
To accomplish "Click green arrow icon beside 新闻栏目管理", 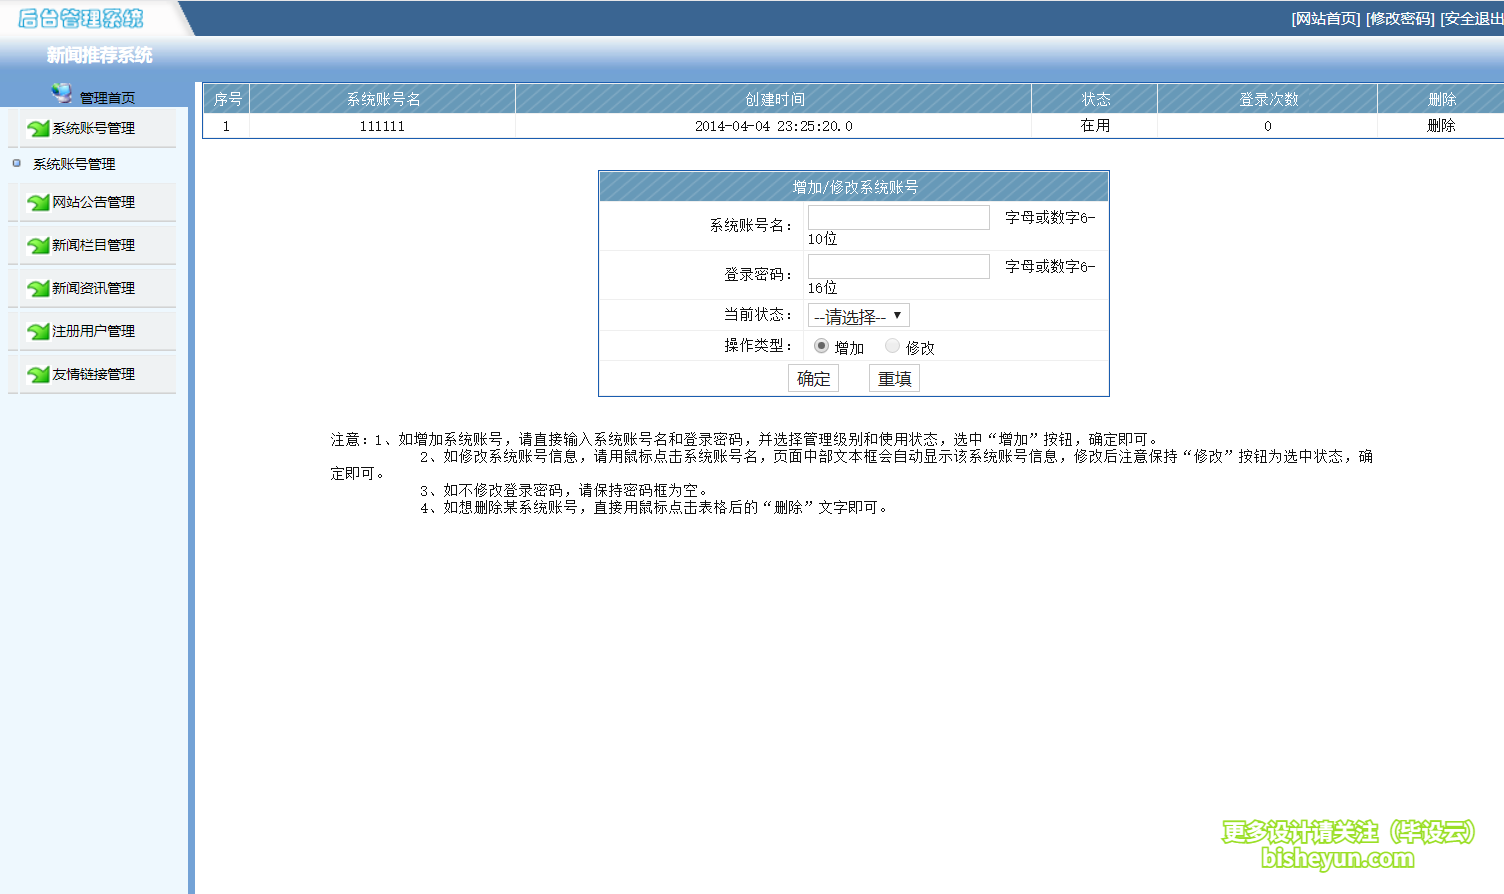I will (x=38, y=245).
